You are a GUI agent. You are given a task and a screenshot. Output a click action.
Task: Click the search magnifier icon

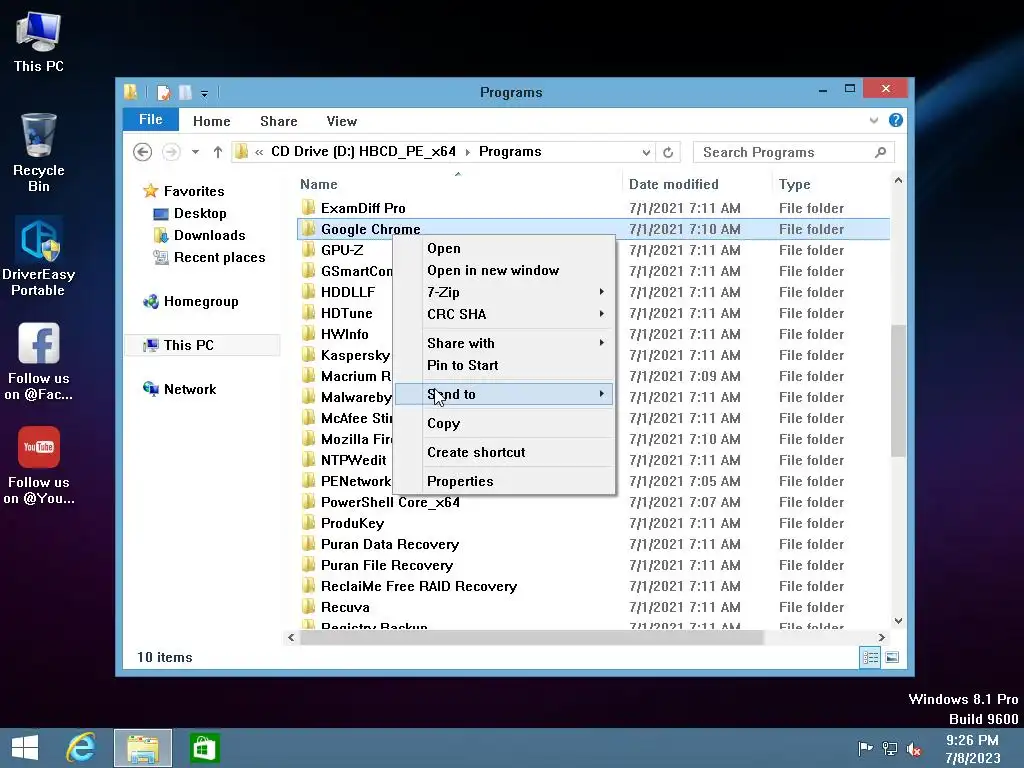point(880,152)
